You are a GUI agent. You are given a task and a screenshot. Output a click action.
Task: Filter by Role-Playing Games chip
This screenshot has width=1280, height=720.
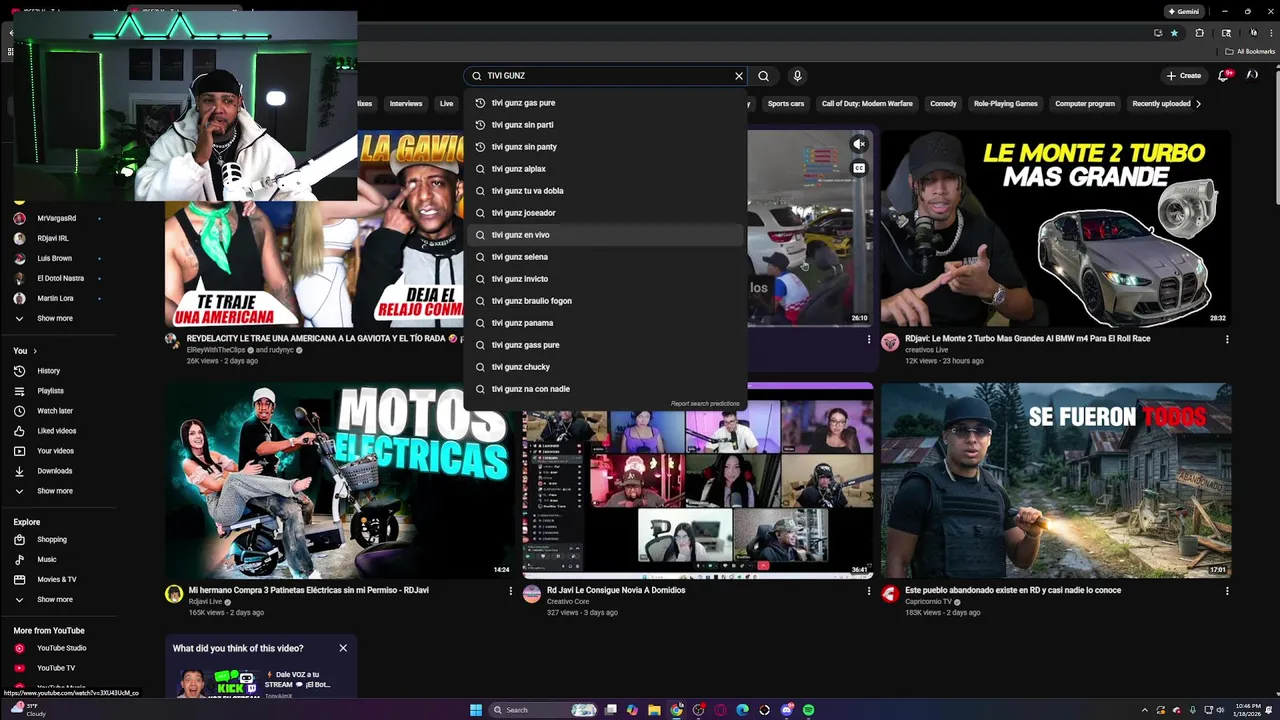coord(1005,104)
